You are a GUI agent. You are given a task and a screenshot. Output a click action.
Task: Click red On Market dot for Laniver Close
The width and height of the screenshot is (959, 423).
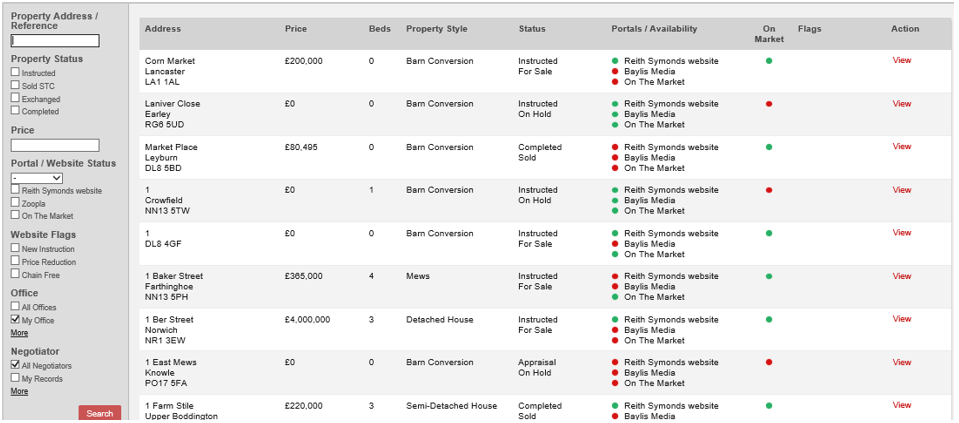click(x=769, y=104)
